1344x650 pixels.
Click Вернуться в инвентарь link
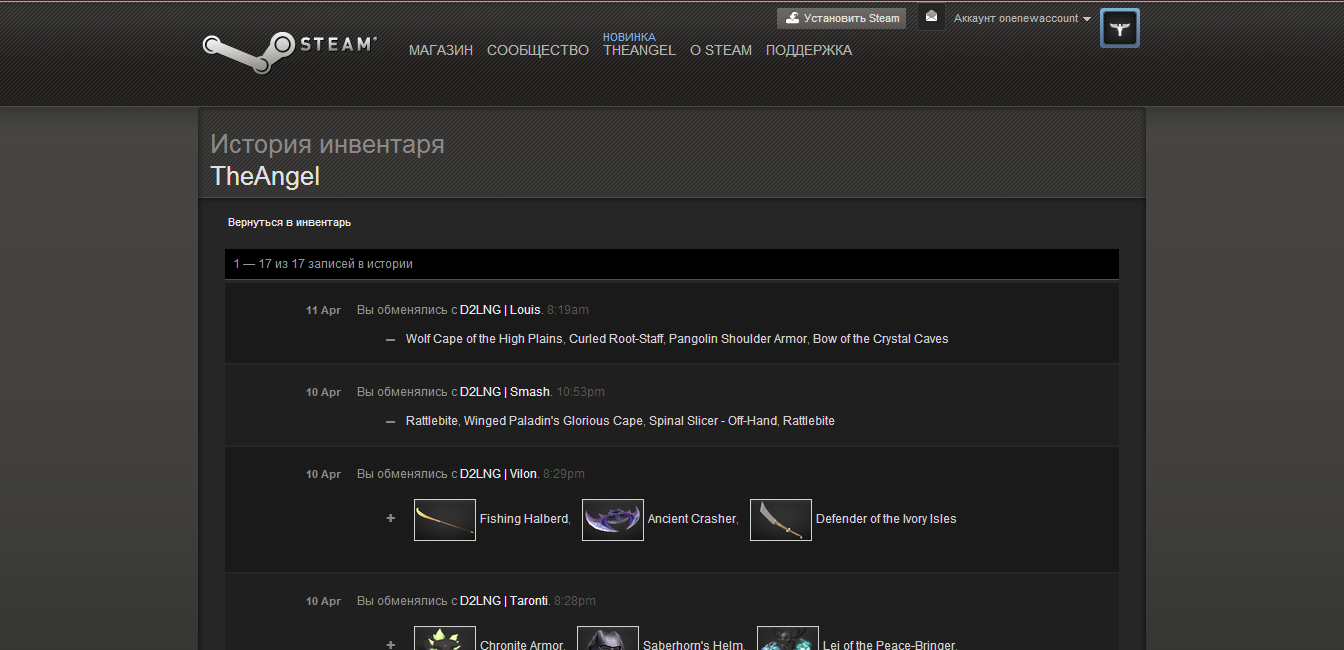tap(289, 222)
